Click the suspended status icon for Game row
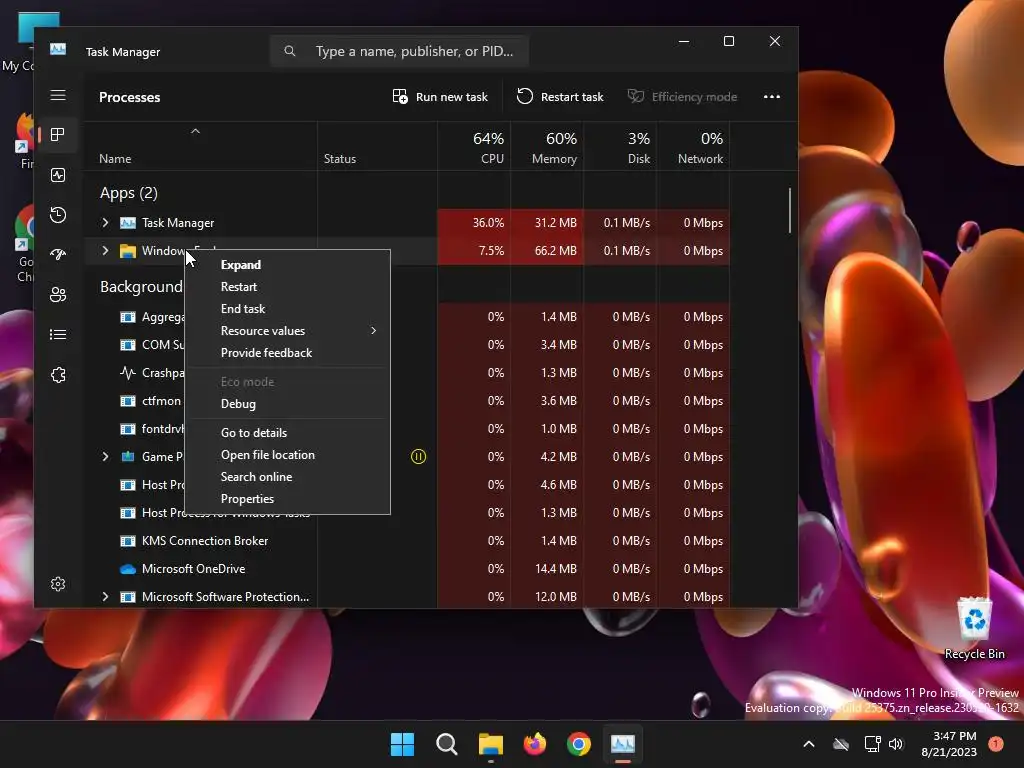This screenshot has height=768, width=1024. click(419, 456)
